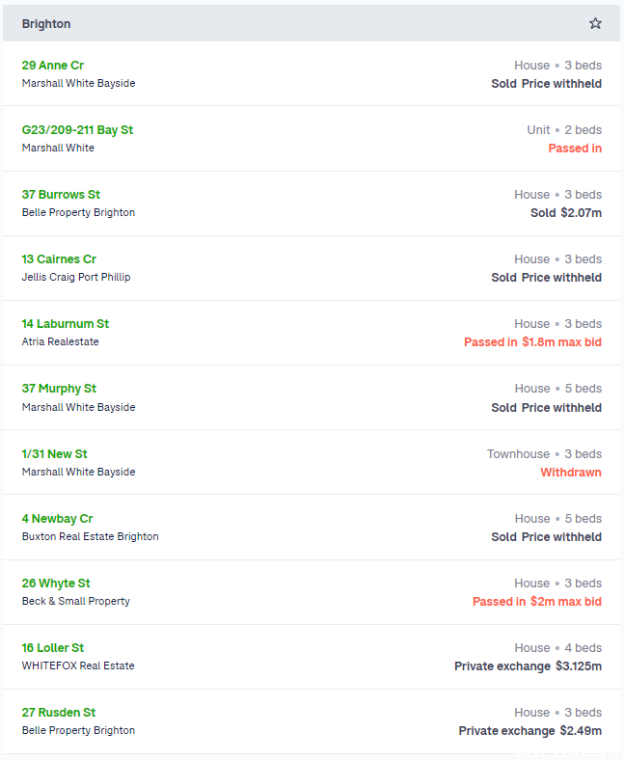Image resolution: width=624 pixels, height=760 pixels.
Task: Click the Brighton suburb header
Action: (x=46, y=24)
